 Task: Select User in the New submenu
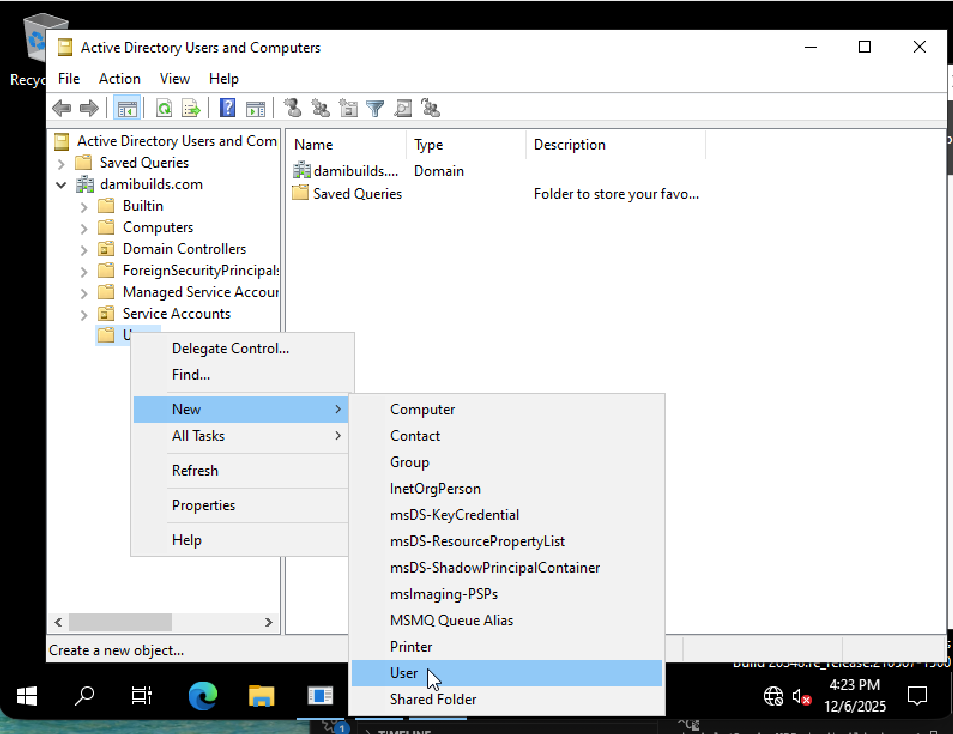pyautogui.click(x=404, y=673)
